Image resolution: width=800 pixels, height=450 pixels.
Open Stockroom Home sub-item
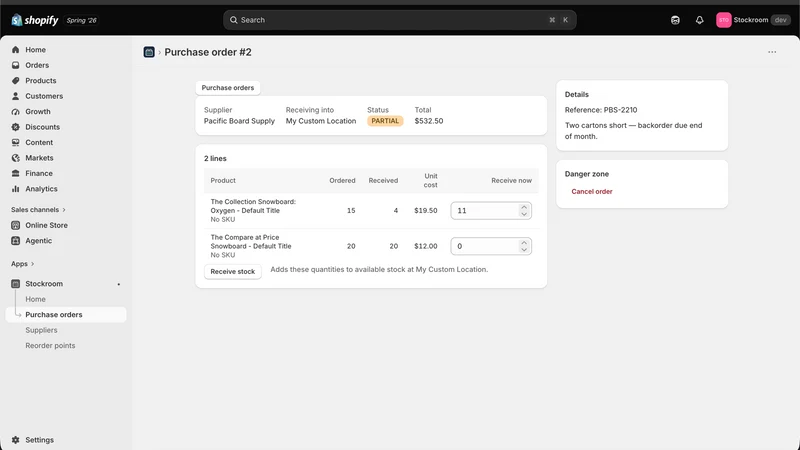click(35, 299)
